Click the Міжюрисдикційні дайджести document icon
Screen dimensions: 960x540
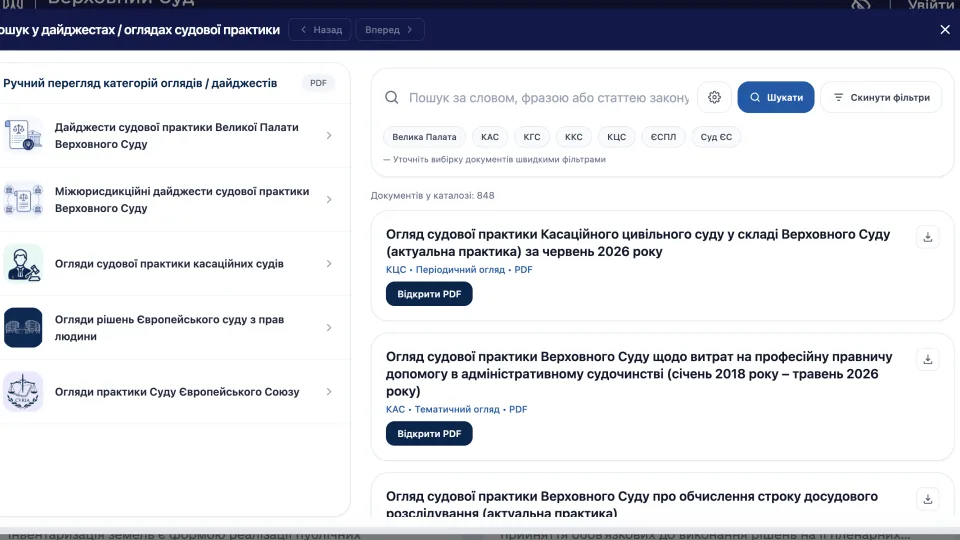coord(23,200)
